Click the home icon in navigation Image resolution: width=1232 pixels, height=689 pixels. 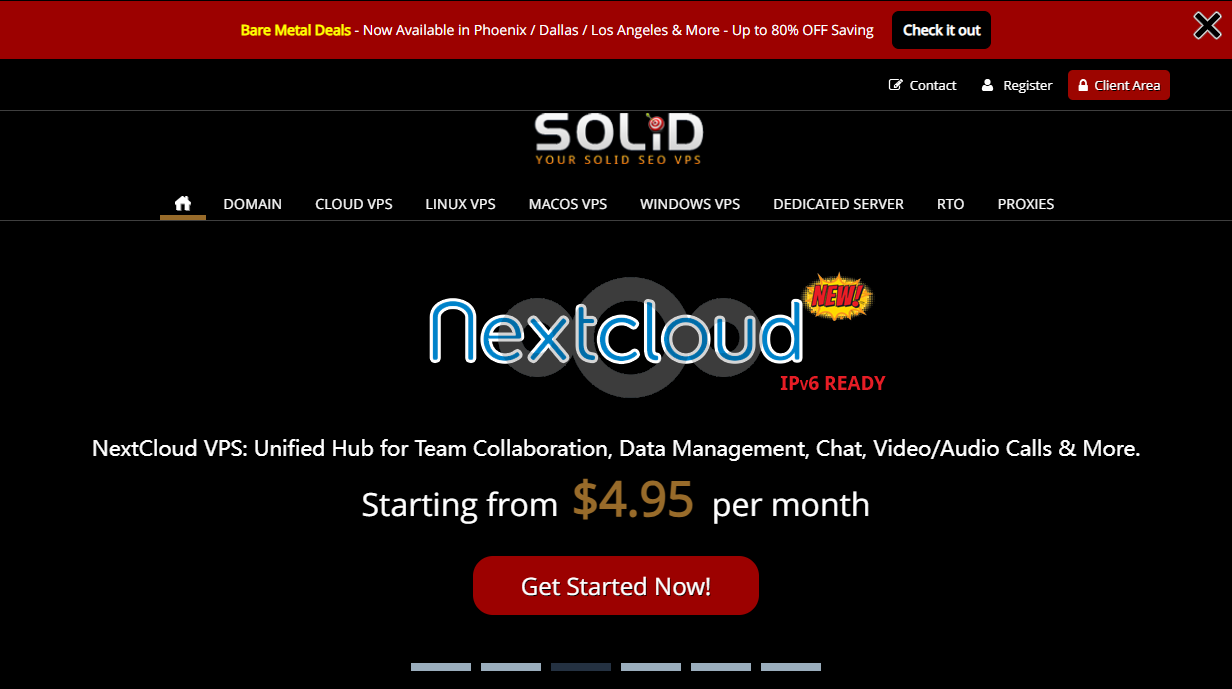183,203
